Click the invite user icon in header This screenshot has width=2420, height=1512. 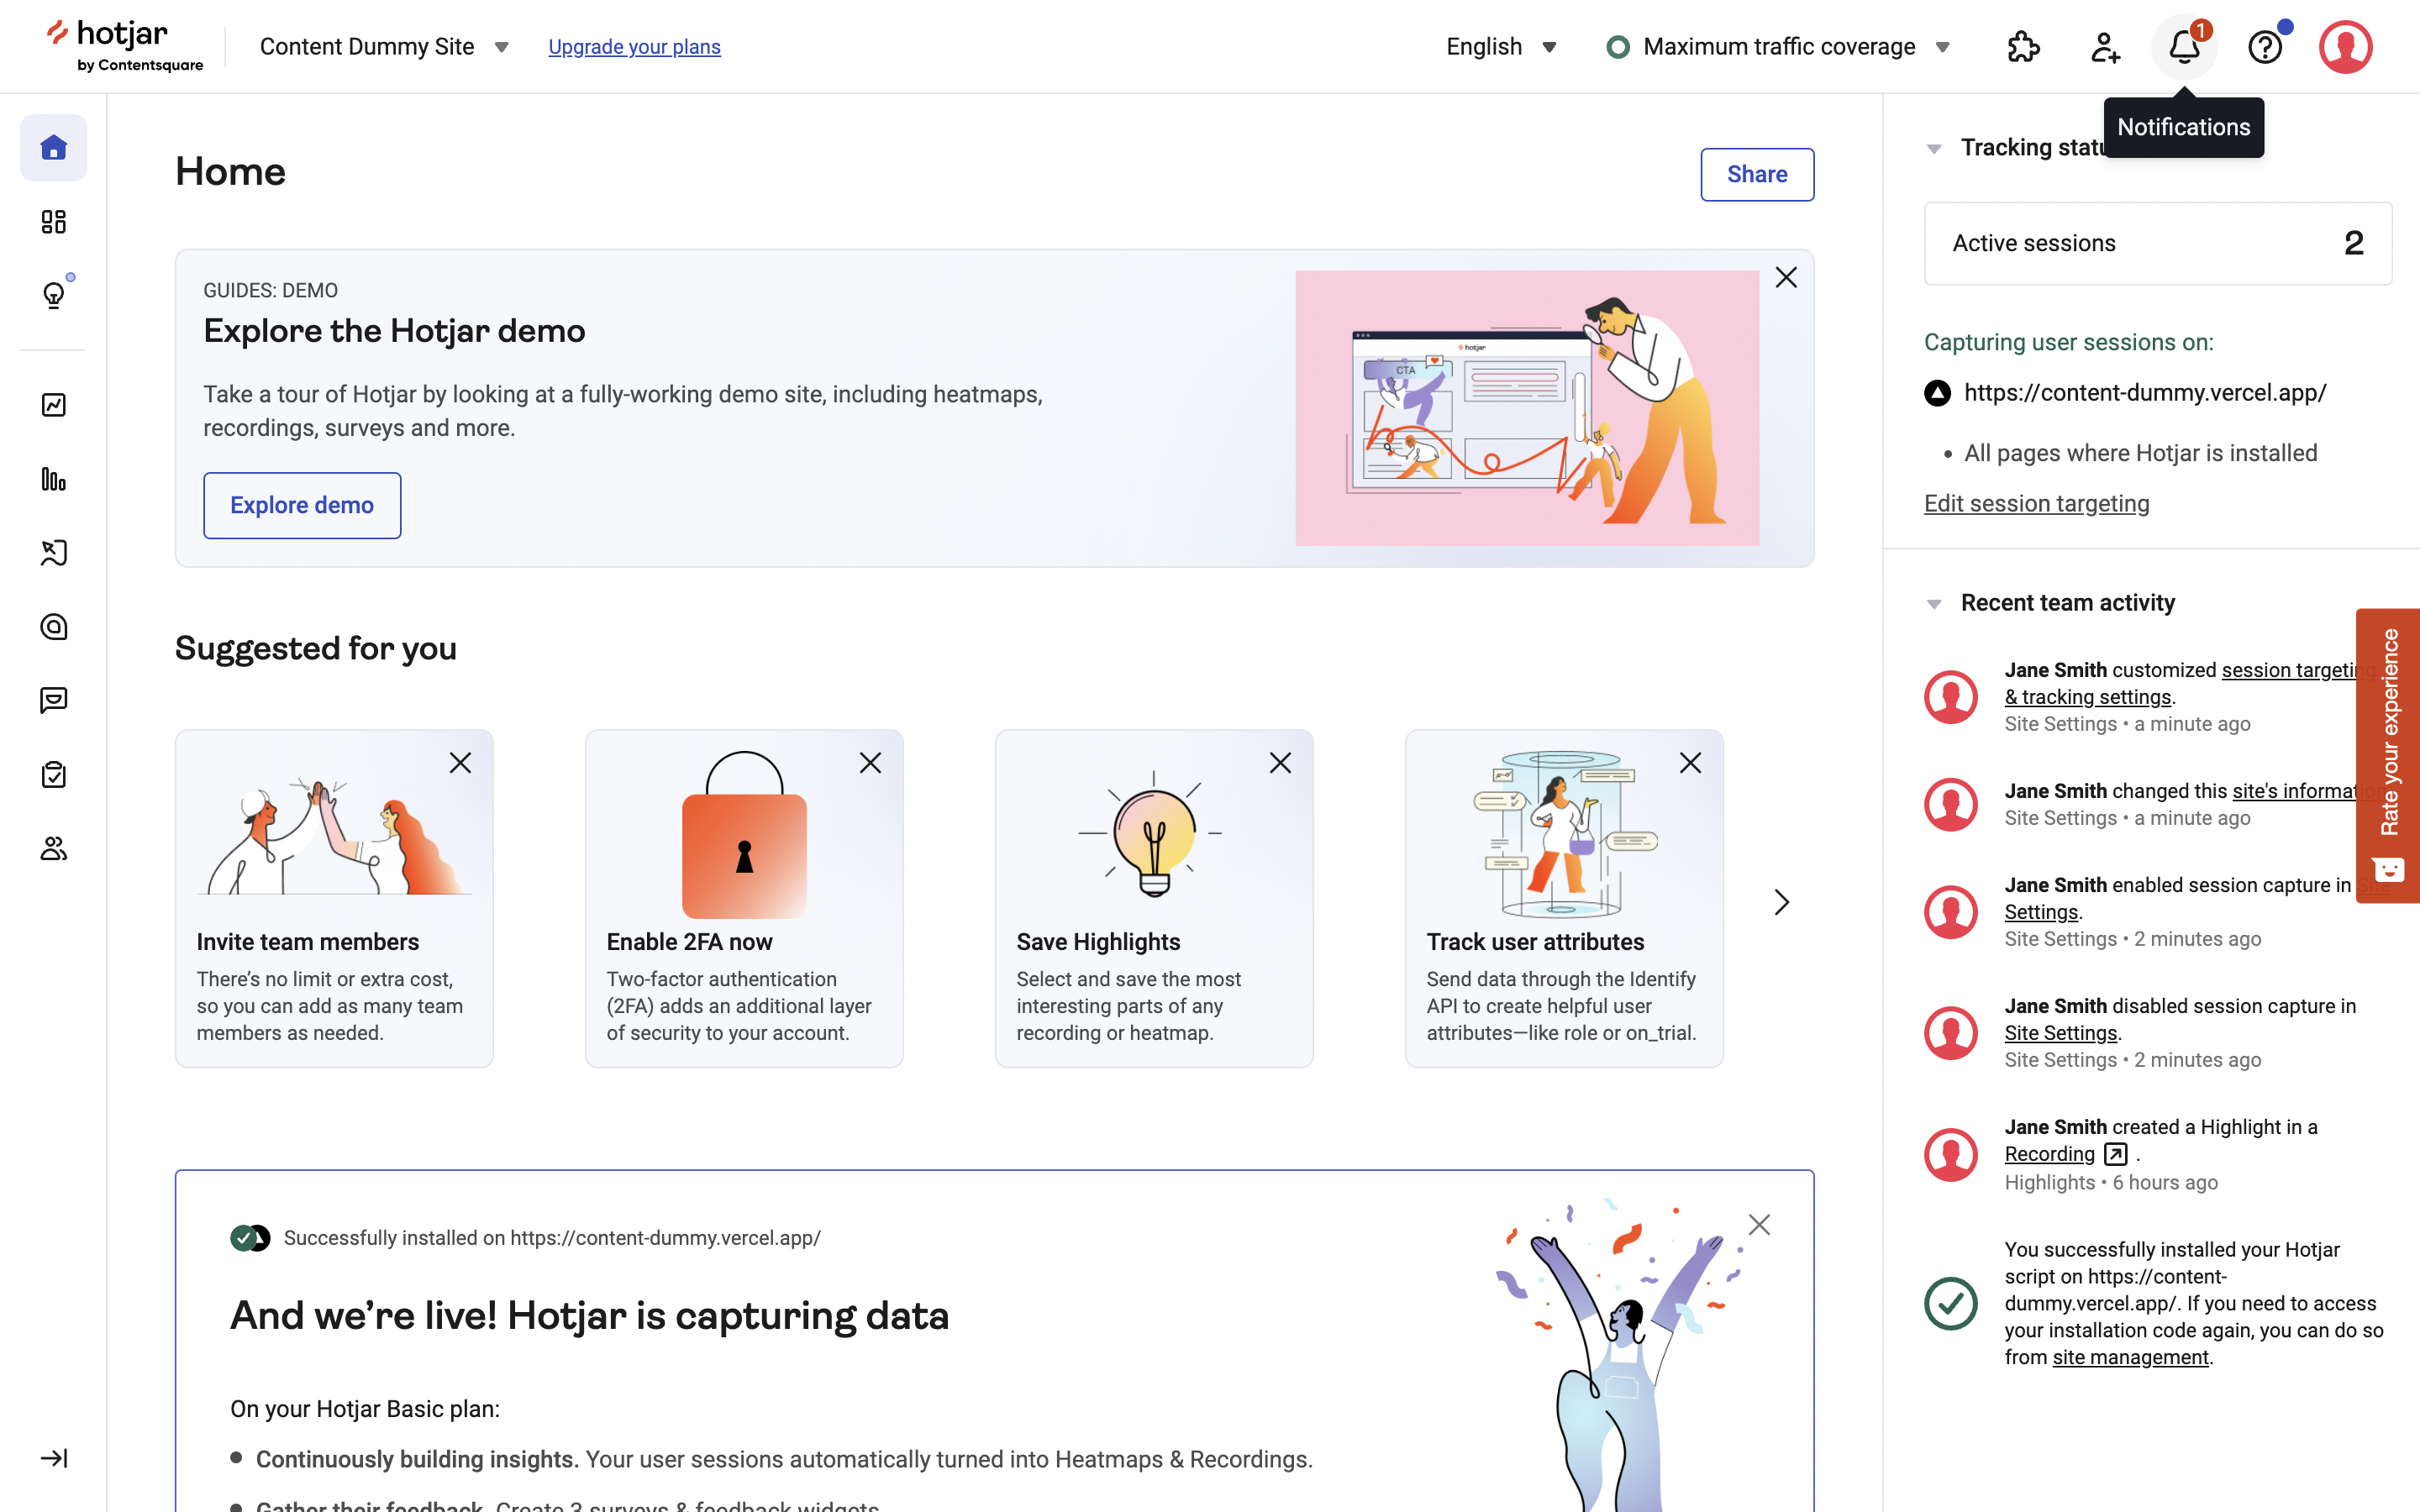(x=2105, y=47)
